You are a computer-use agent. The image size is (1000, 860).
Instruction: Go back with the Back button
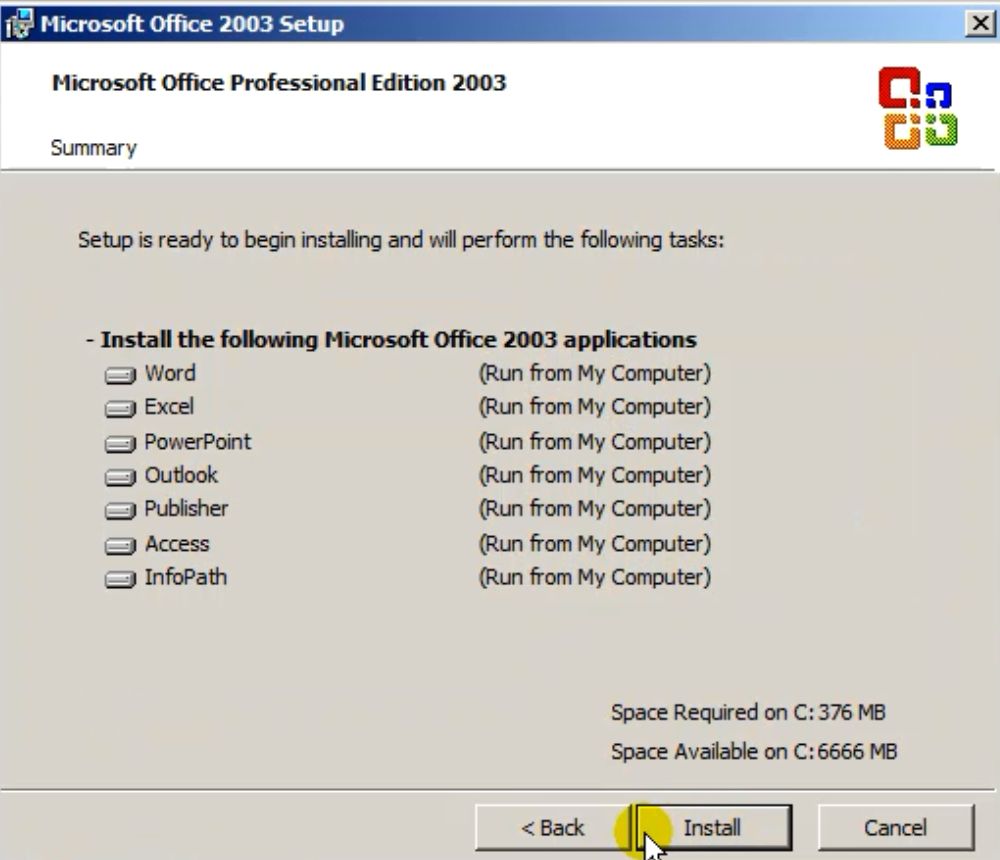coord(552,827)
